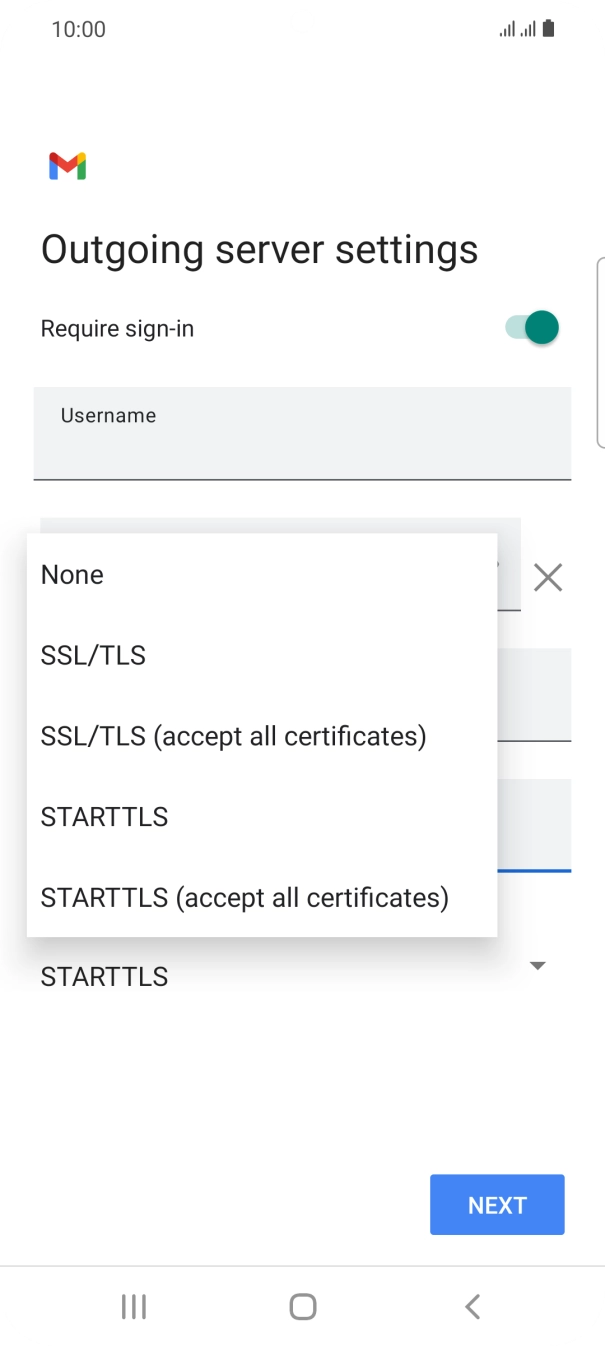Click the Gmail logo icon
The image size is (605, 1346).
[x=66, y=165]
